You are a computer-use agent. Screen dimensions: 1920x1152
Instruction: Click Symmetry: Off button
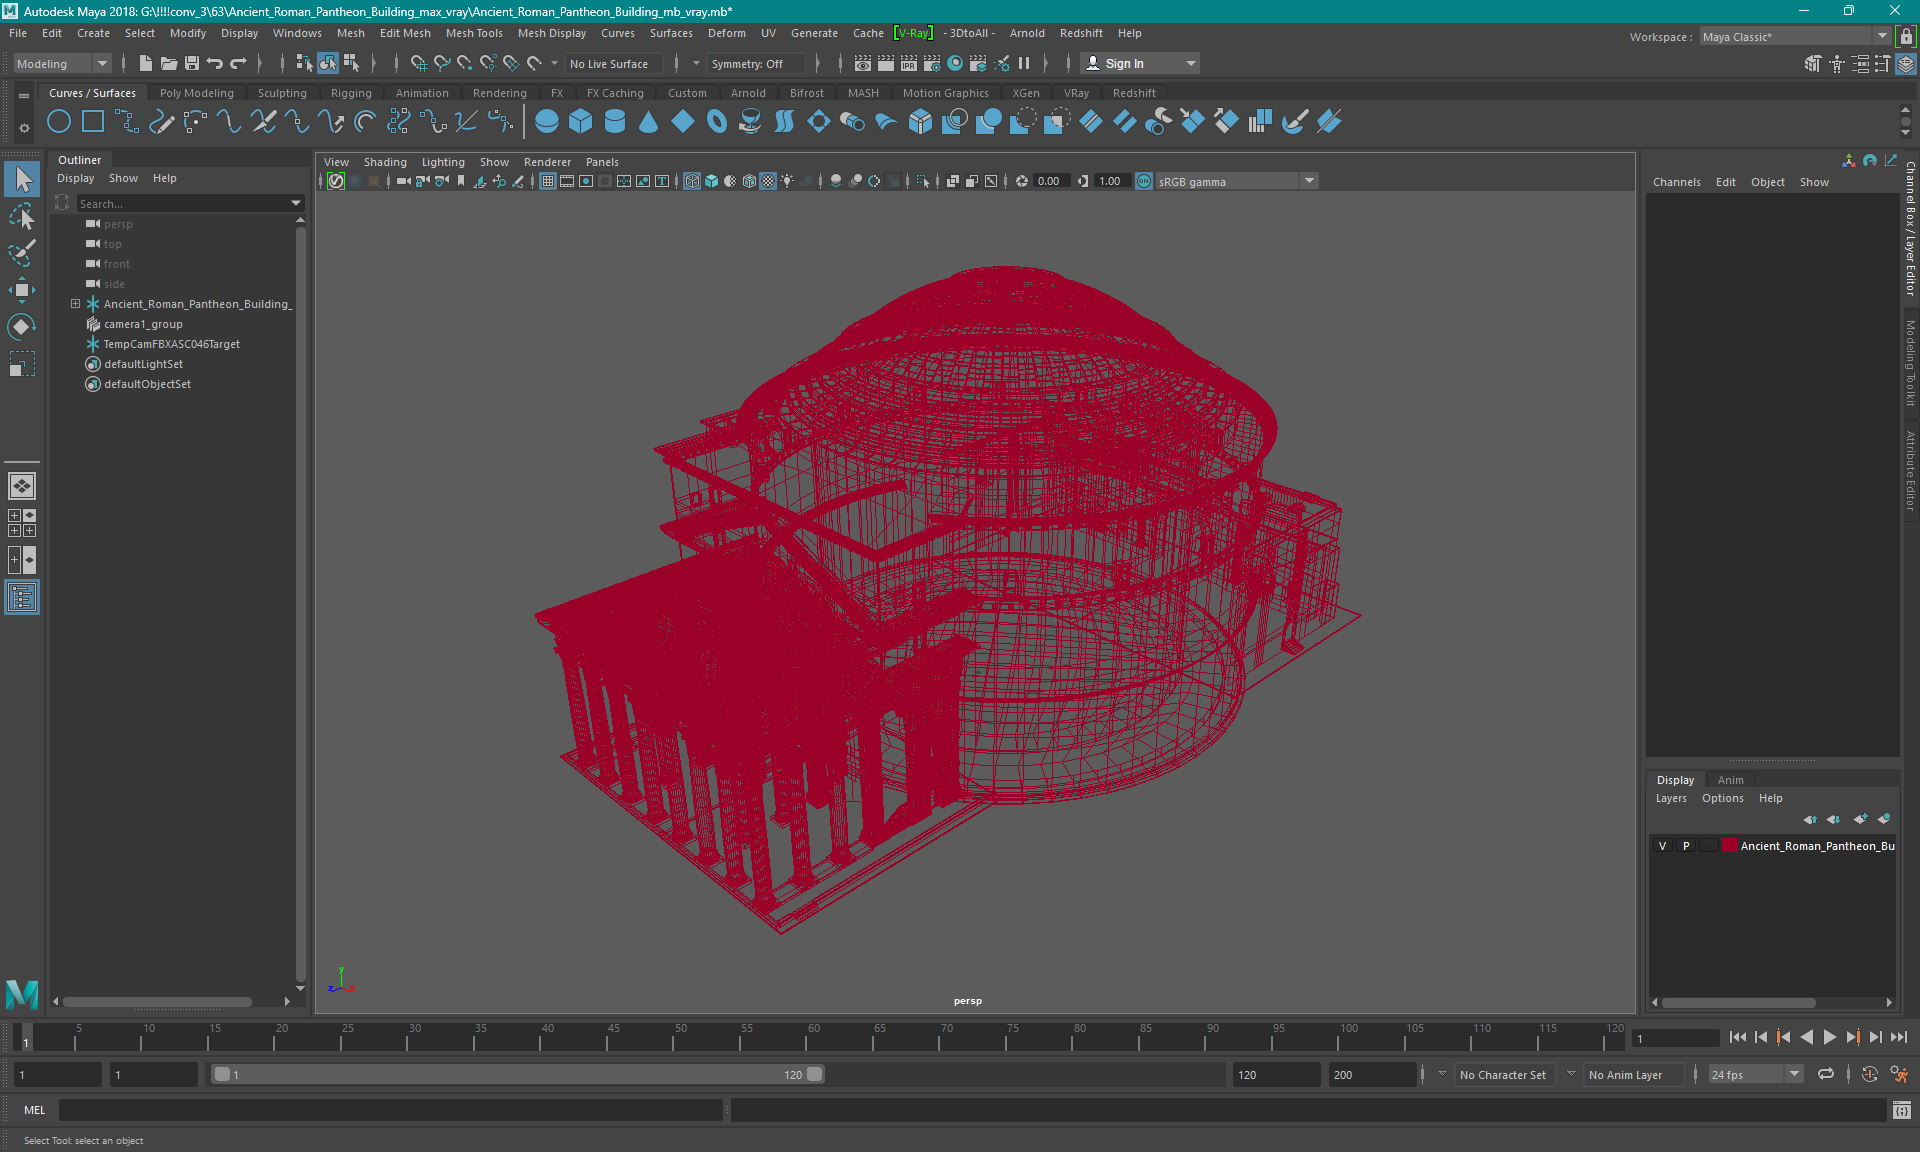click(x=747, y=63)
